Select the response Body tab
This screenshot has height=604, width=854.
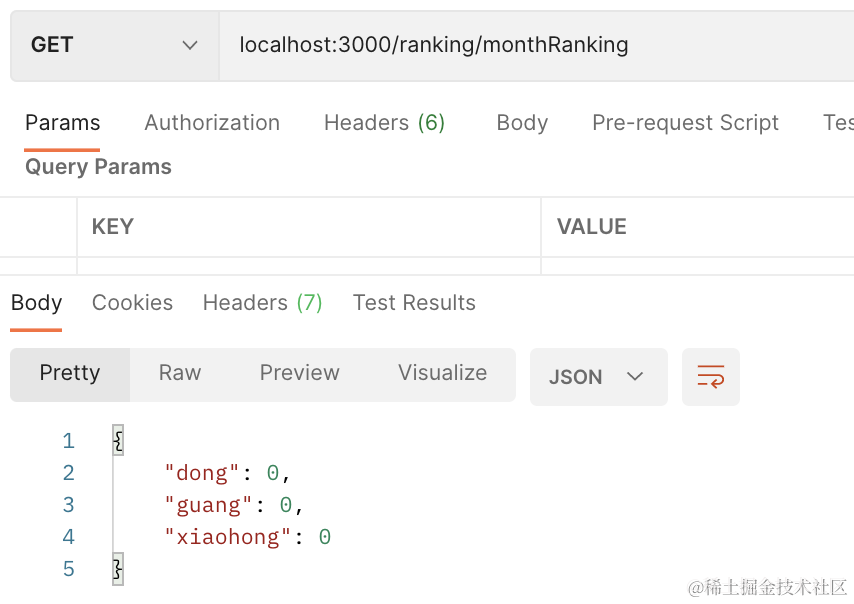coord(37,303)
